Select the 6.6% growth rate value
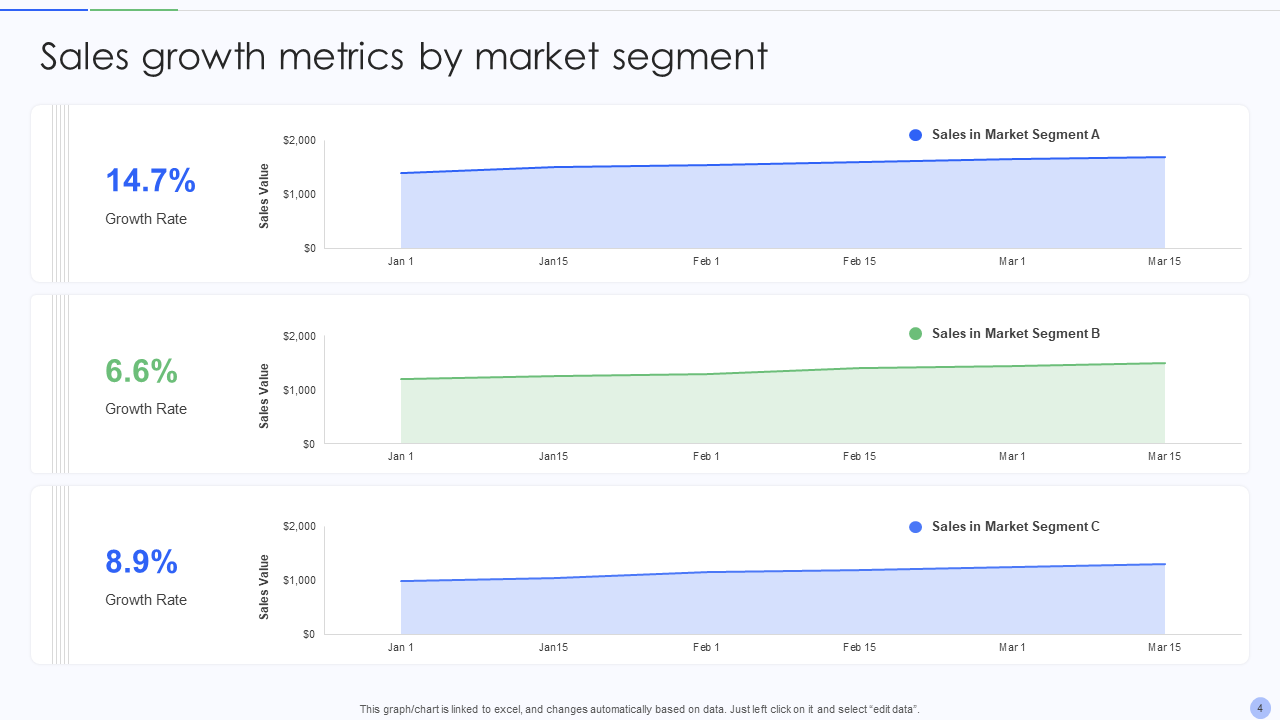The height and width of the screenshot is (720, 1280). point(141,371)
